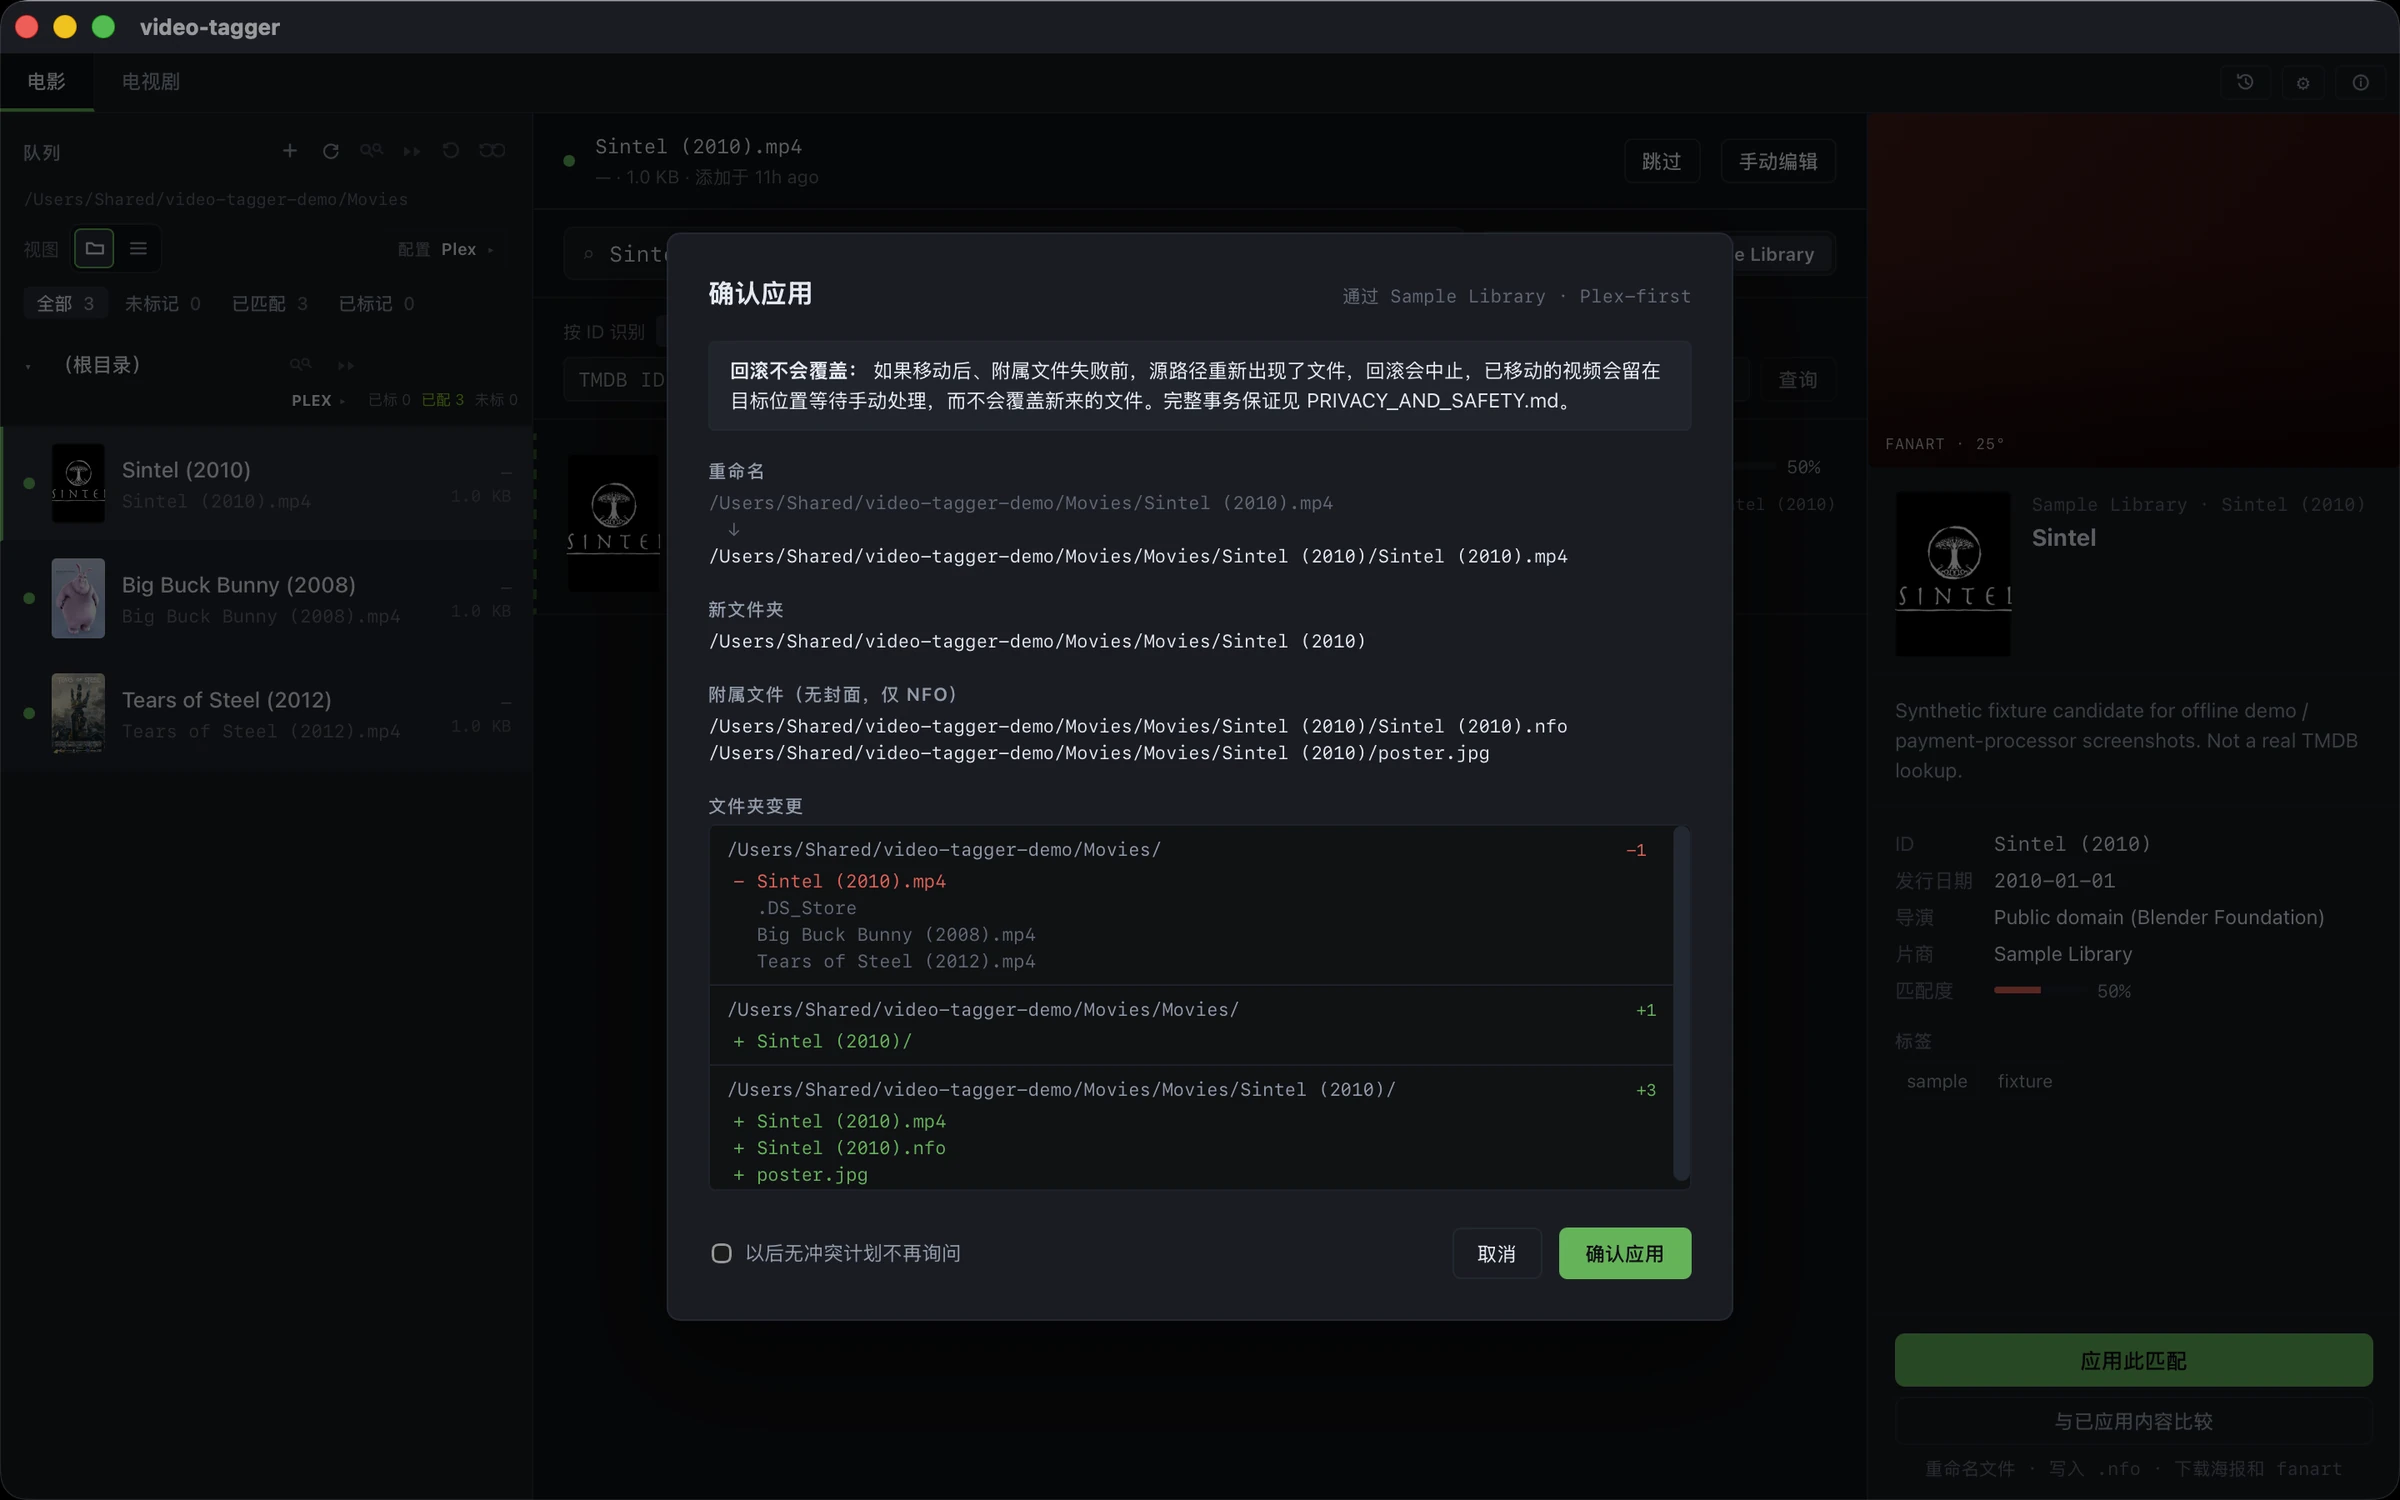This screenshot has height=1500, width=2400.
Task: Click the fast-forward icon in queue header
Action: click(x=411, y=151)
